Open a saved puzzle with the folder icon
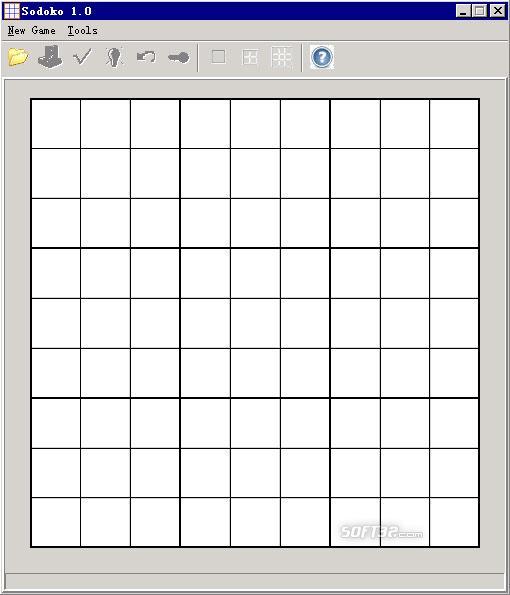510x595 pixels. [x=18, y=57]
